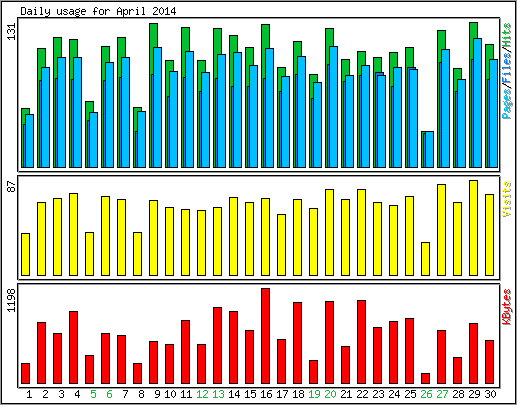Click the green day 20 label
The width and height of the screenshot is (517, 405).
tap(330, 394)
